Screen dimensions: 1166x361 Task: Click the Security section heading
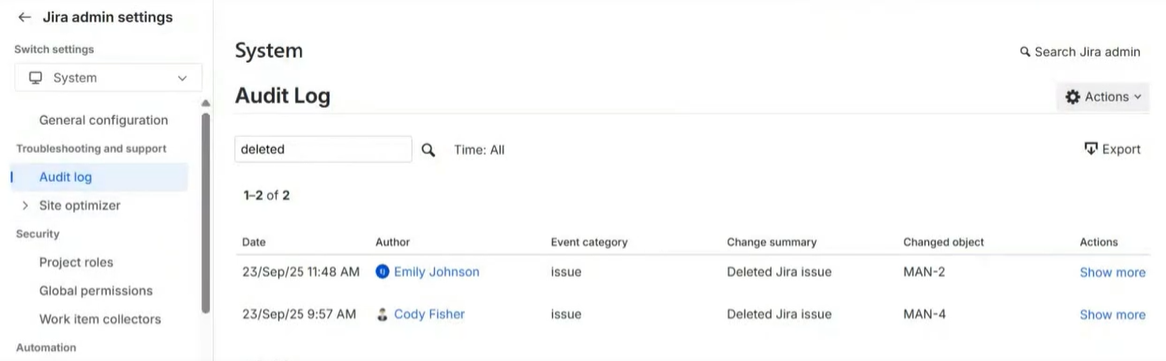point(37,234)
